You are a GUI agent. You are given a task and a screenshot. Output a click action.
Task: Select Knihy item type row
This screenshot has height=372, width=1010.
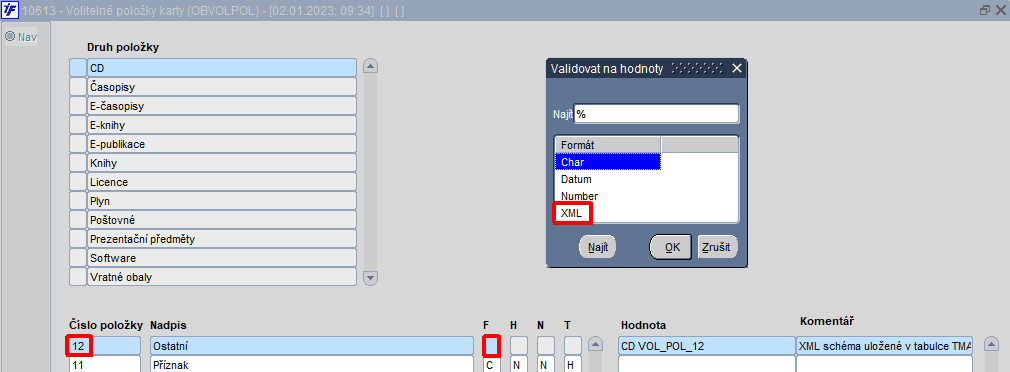(222, 163)
